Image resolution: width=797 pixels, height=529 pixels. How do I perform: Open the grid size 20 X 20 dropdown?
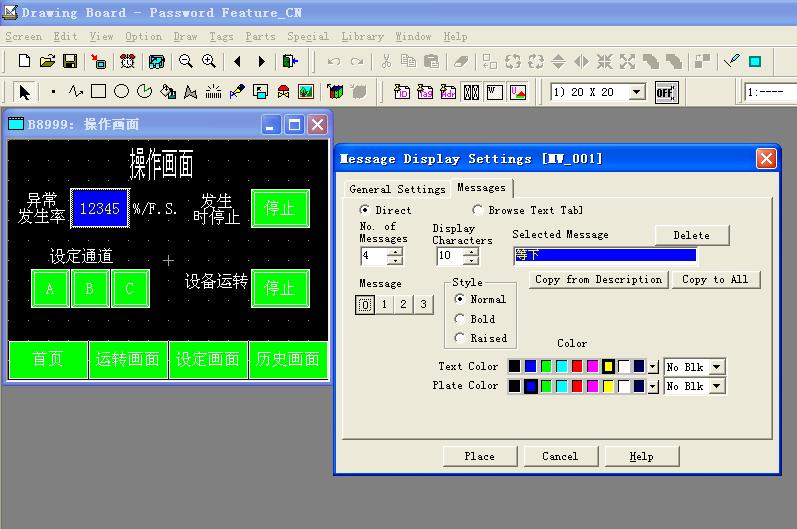point(636,92)
